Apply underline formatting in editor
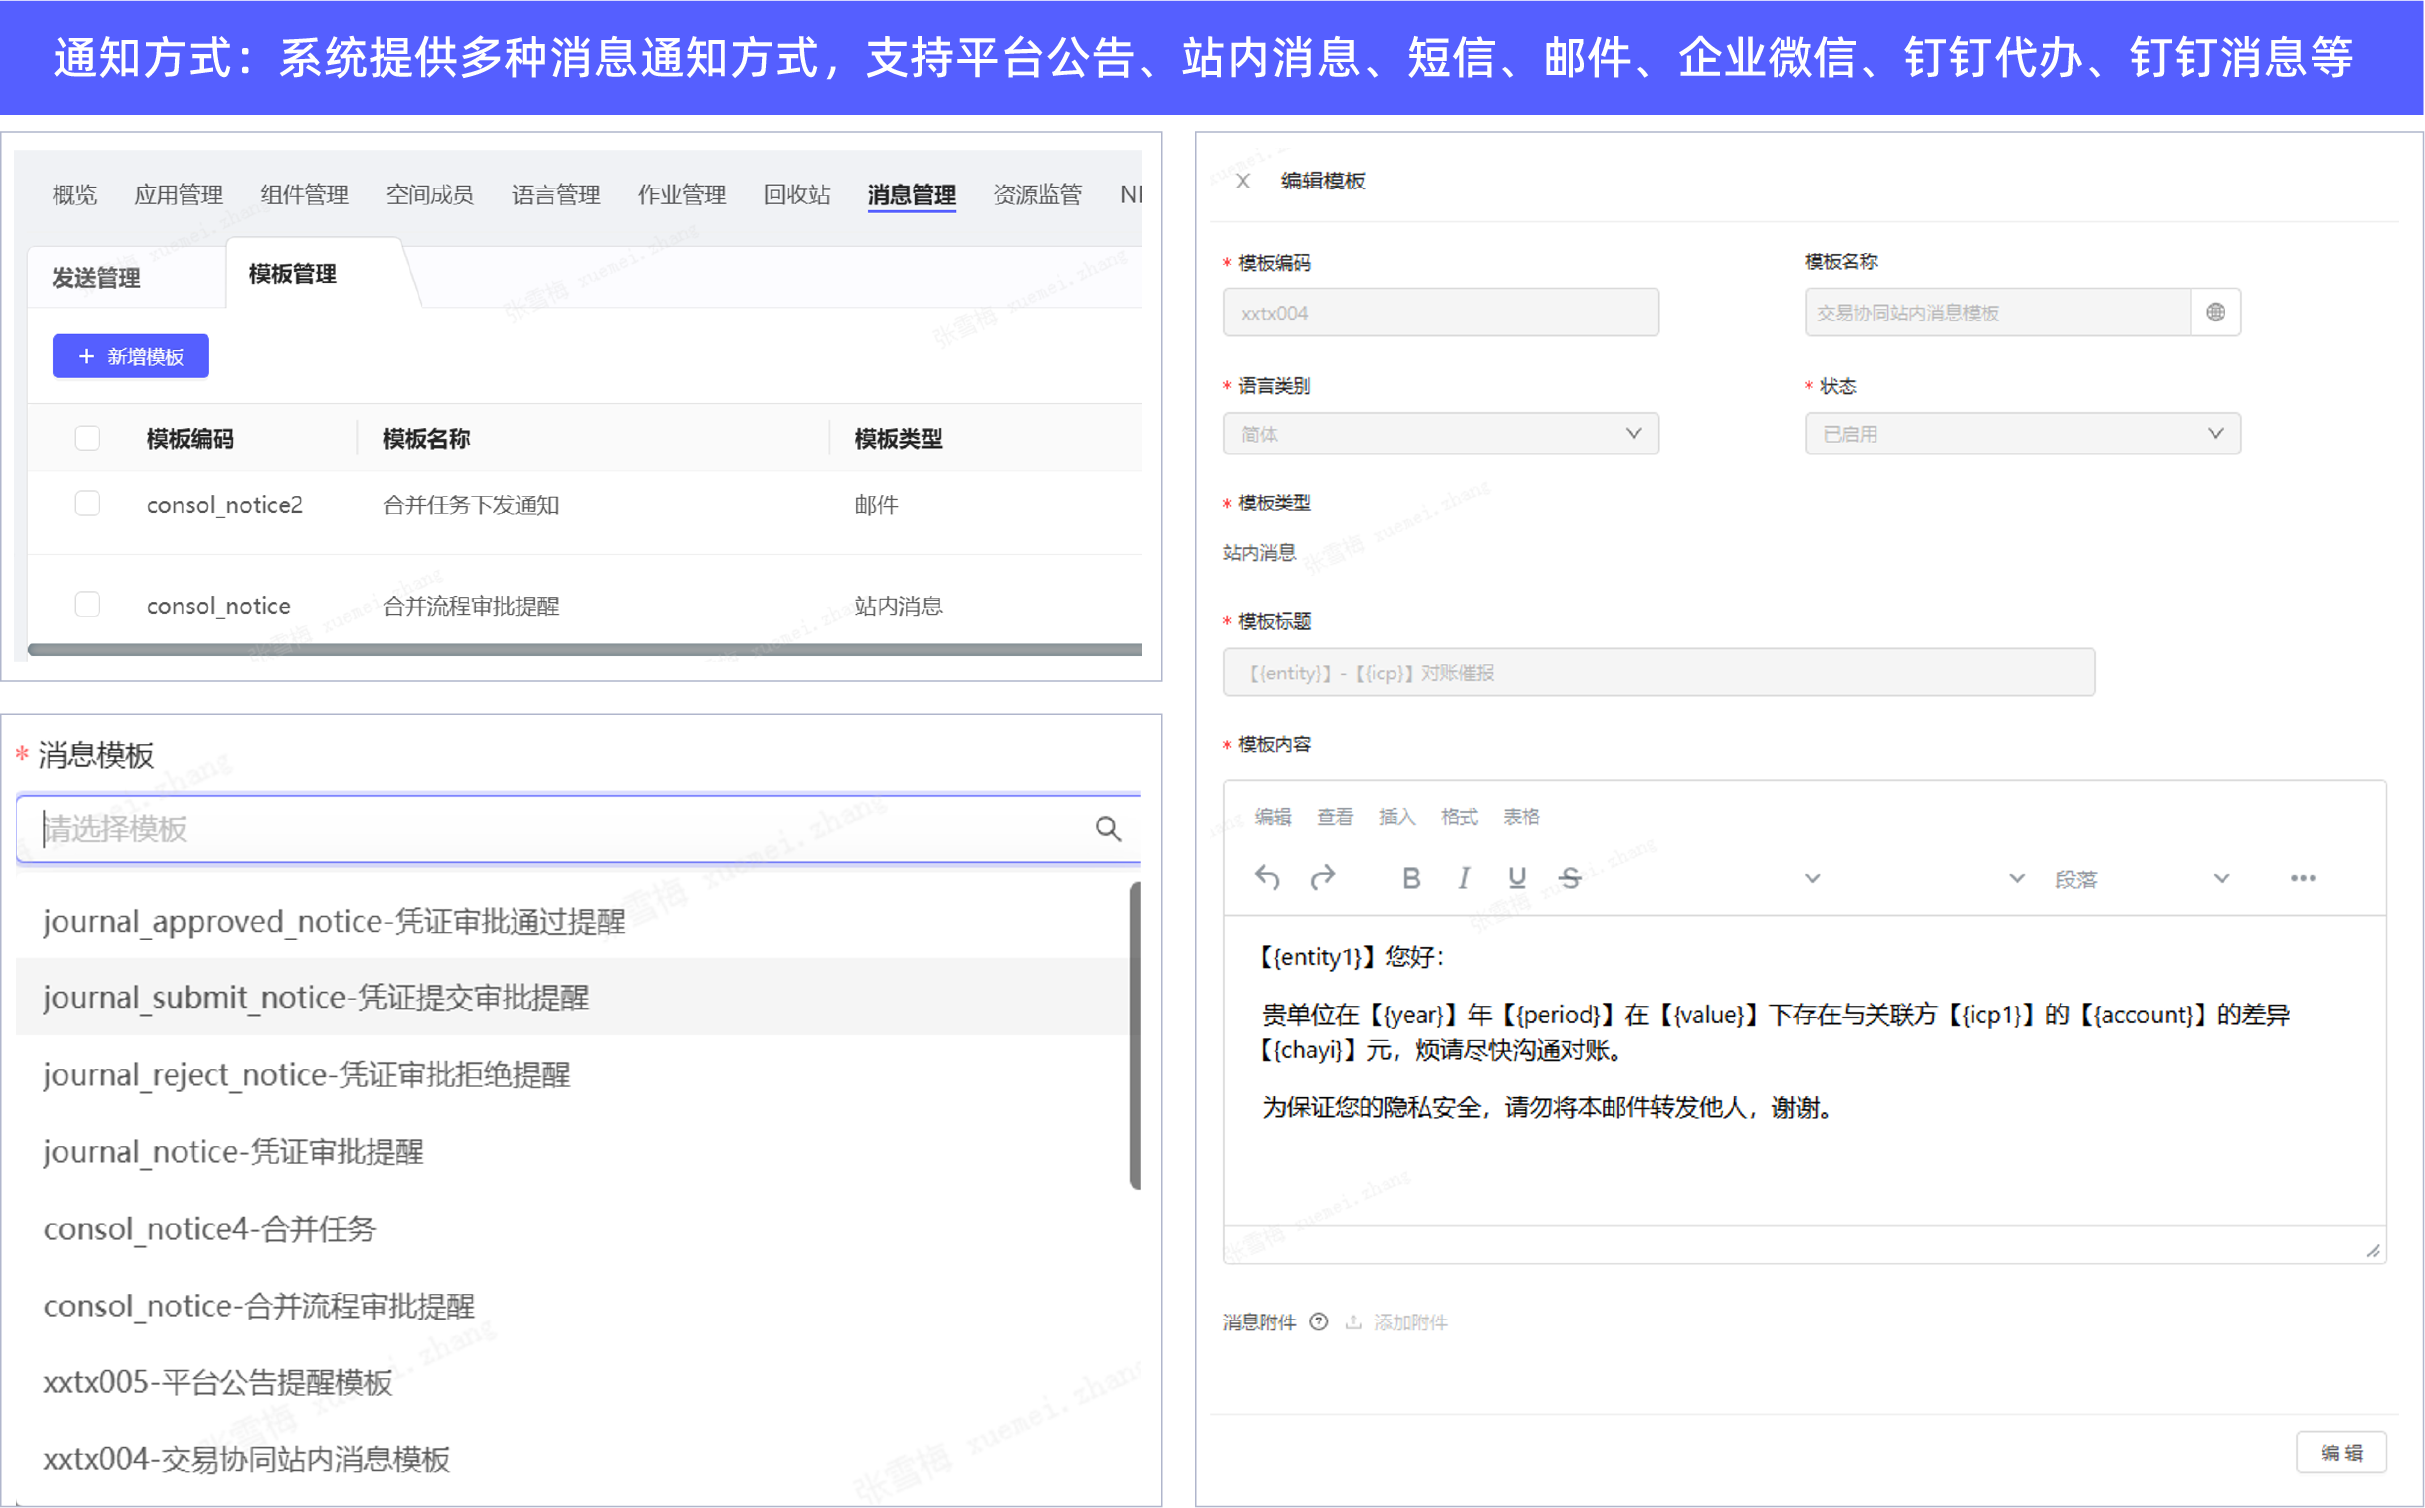This screenshot has width=2425, height=1508. point(1516,878)
